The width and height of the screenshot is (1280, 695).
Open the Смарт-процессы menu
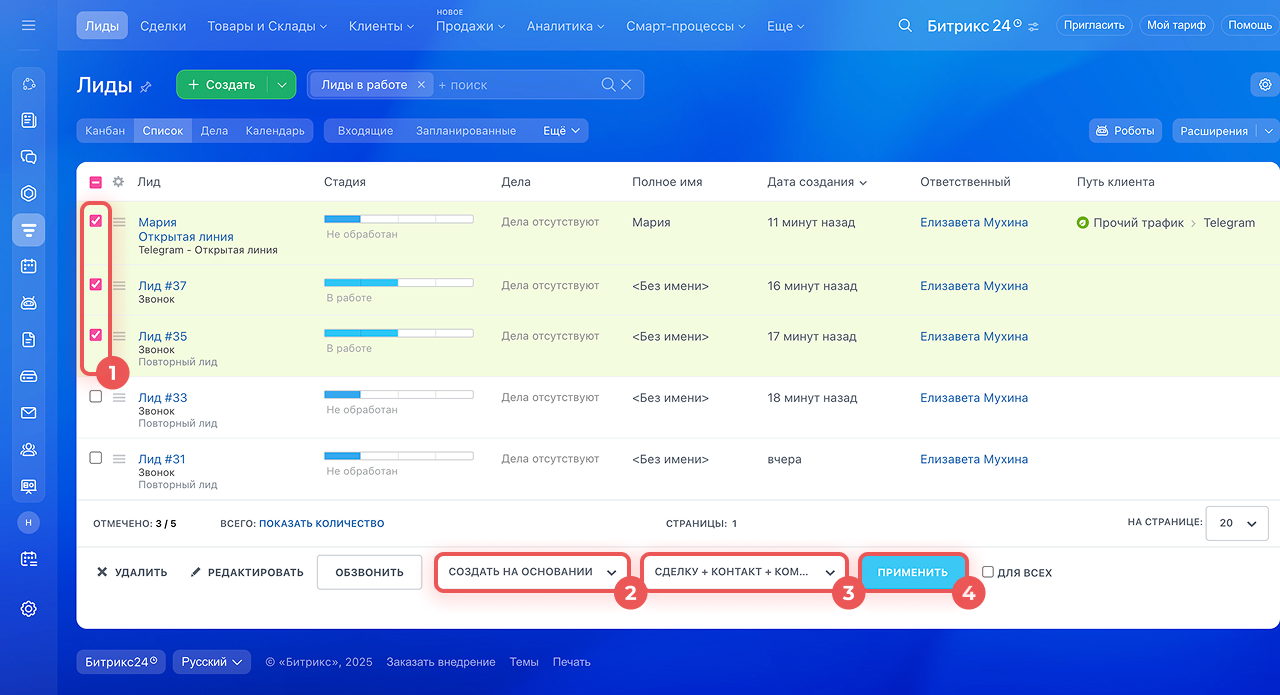click(686, 26)
